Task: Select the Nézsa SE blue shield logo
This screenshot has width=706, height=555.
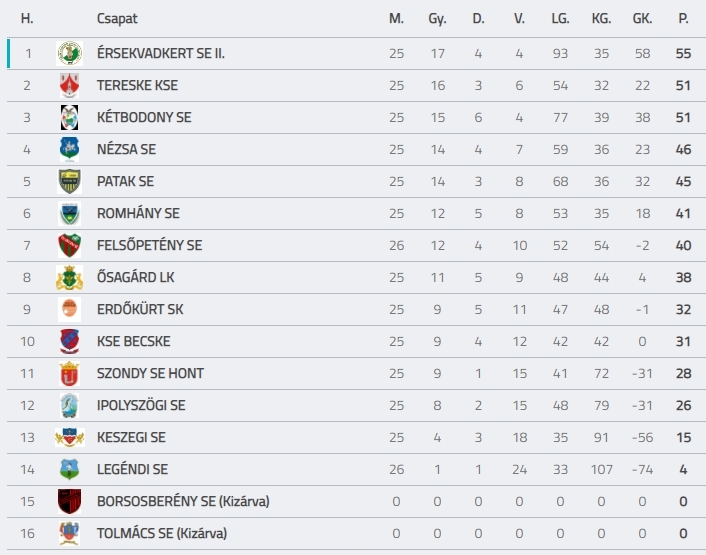Action: pos(69,149)
